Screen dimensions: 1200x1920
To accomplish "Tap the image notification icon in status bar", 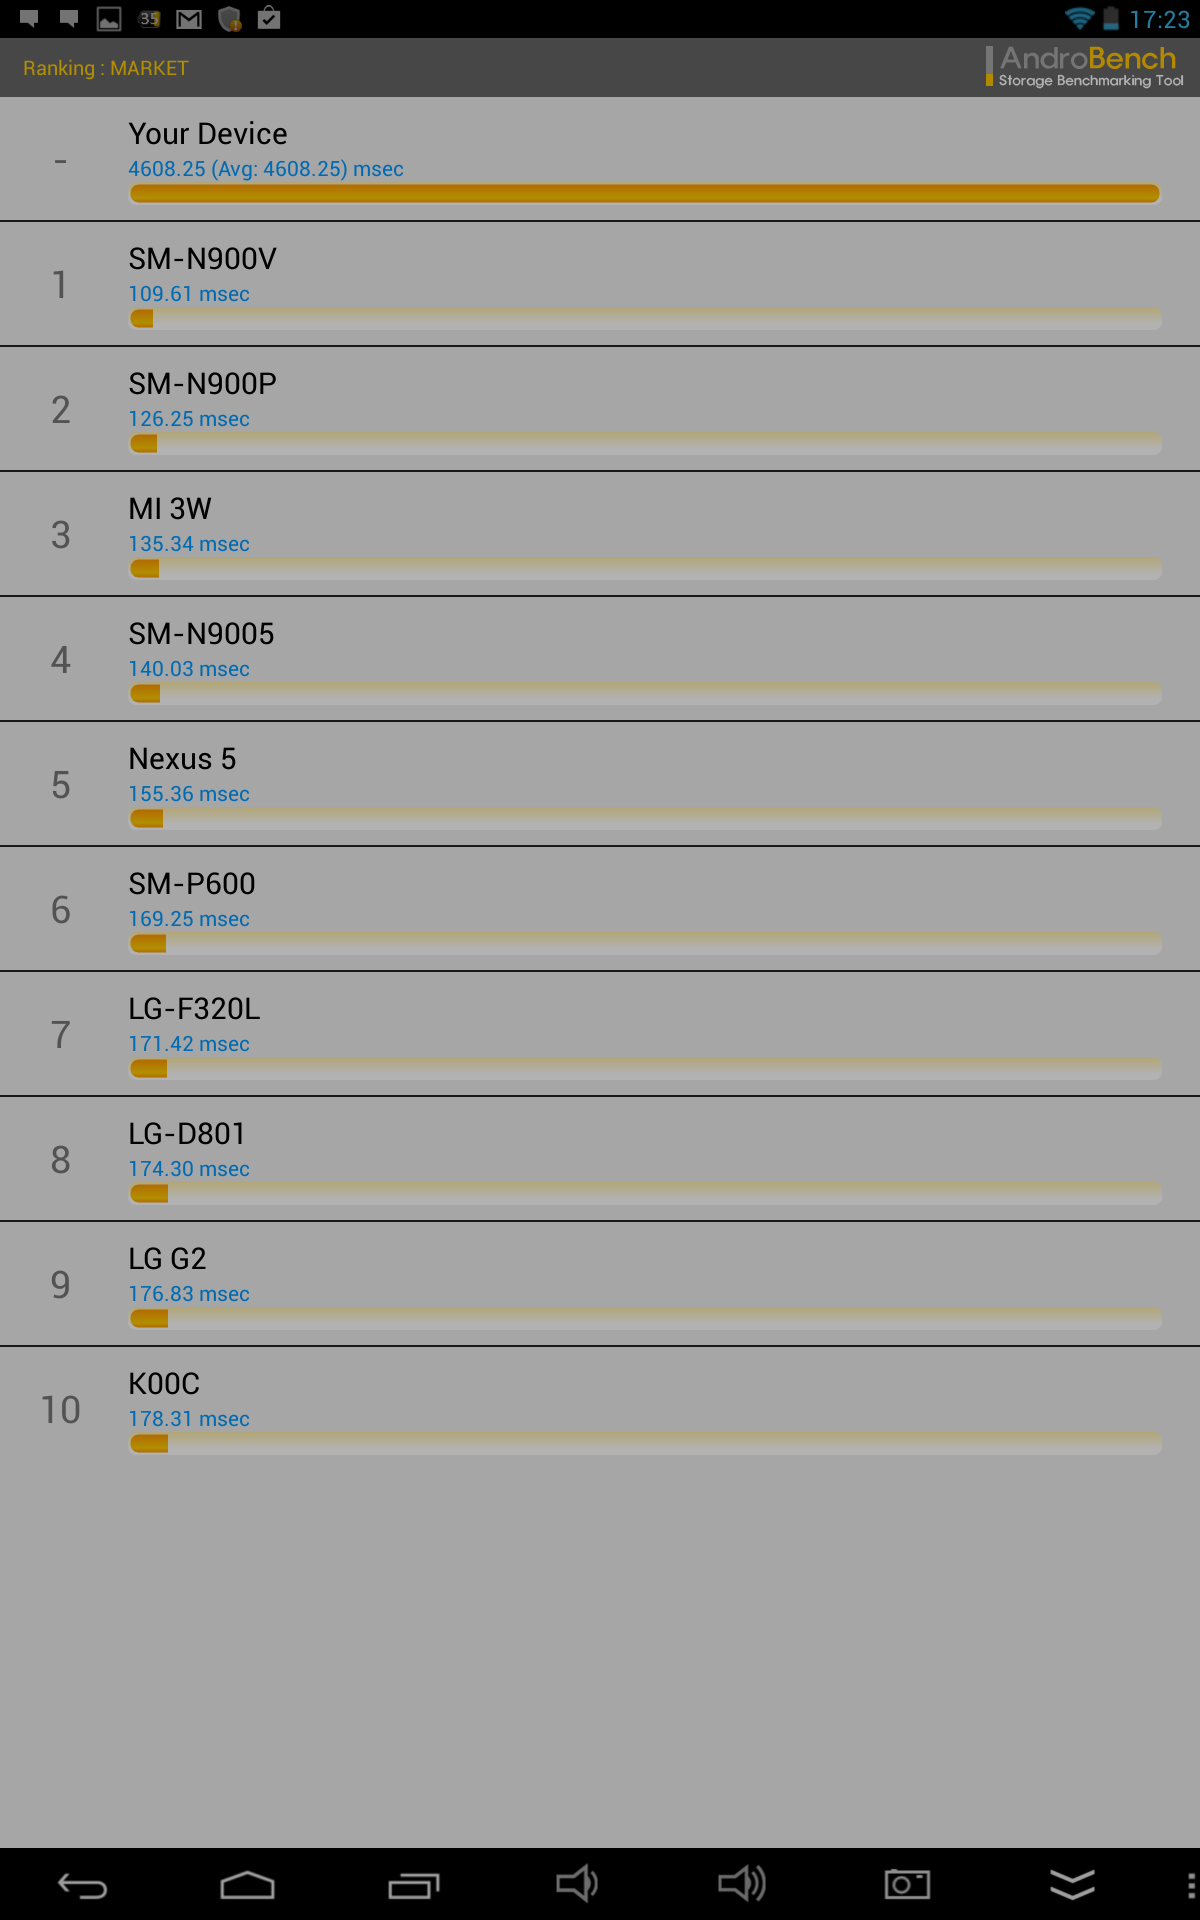I will [x=109, y=18].
